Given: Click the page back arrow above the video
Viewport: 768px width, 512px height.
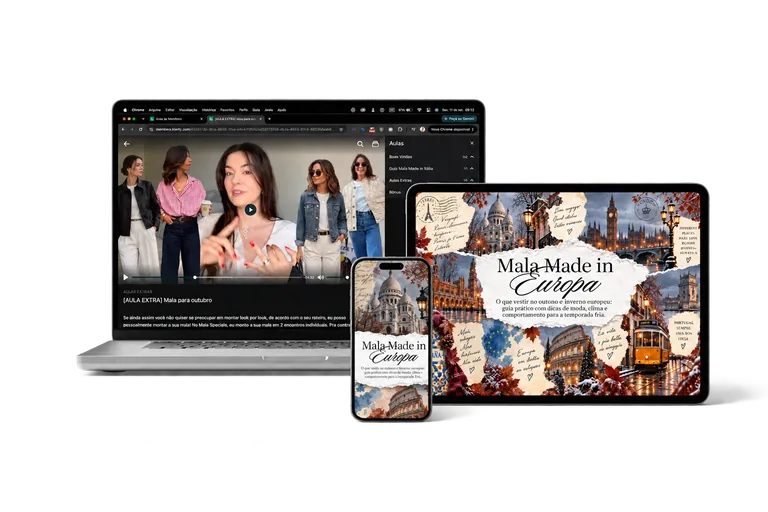Looking at the screenshot, I should tap(127, 144).
